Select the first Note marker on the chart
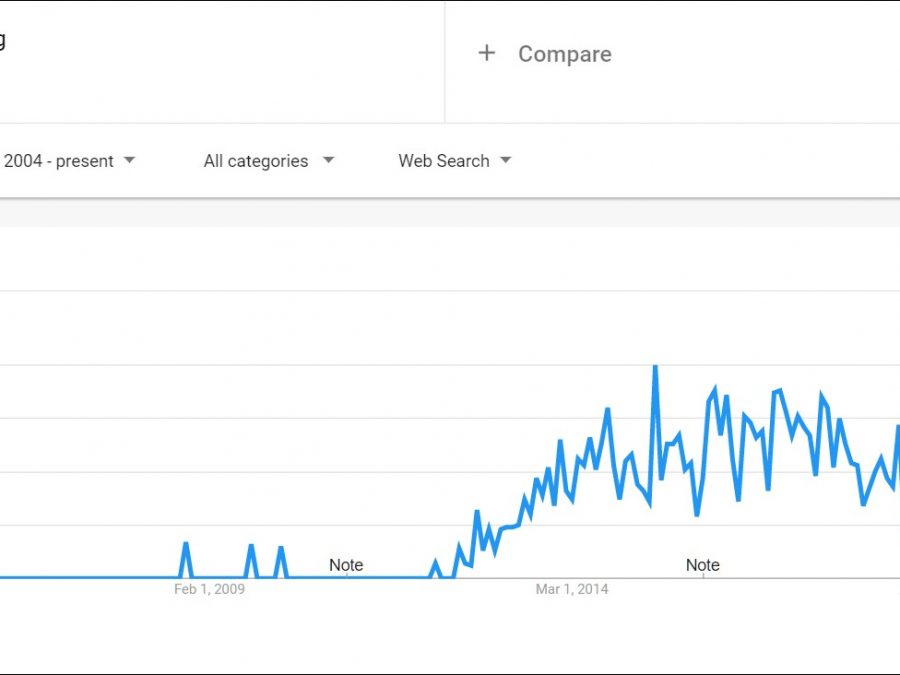900x675 pixels. coord(346,565)
